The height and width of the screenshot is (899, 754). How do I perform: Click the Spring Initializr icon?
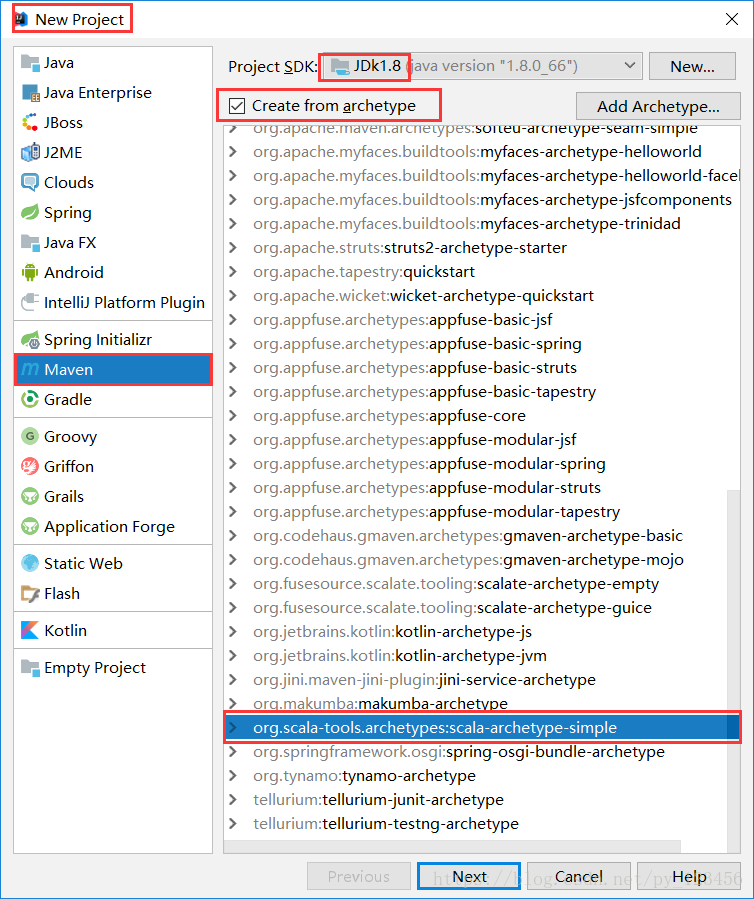click(30, 339)
